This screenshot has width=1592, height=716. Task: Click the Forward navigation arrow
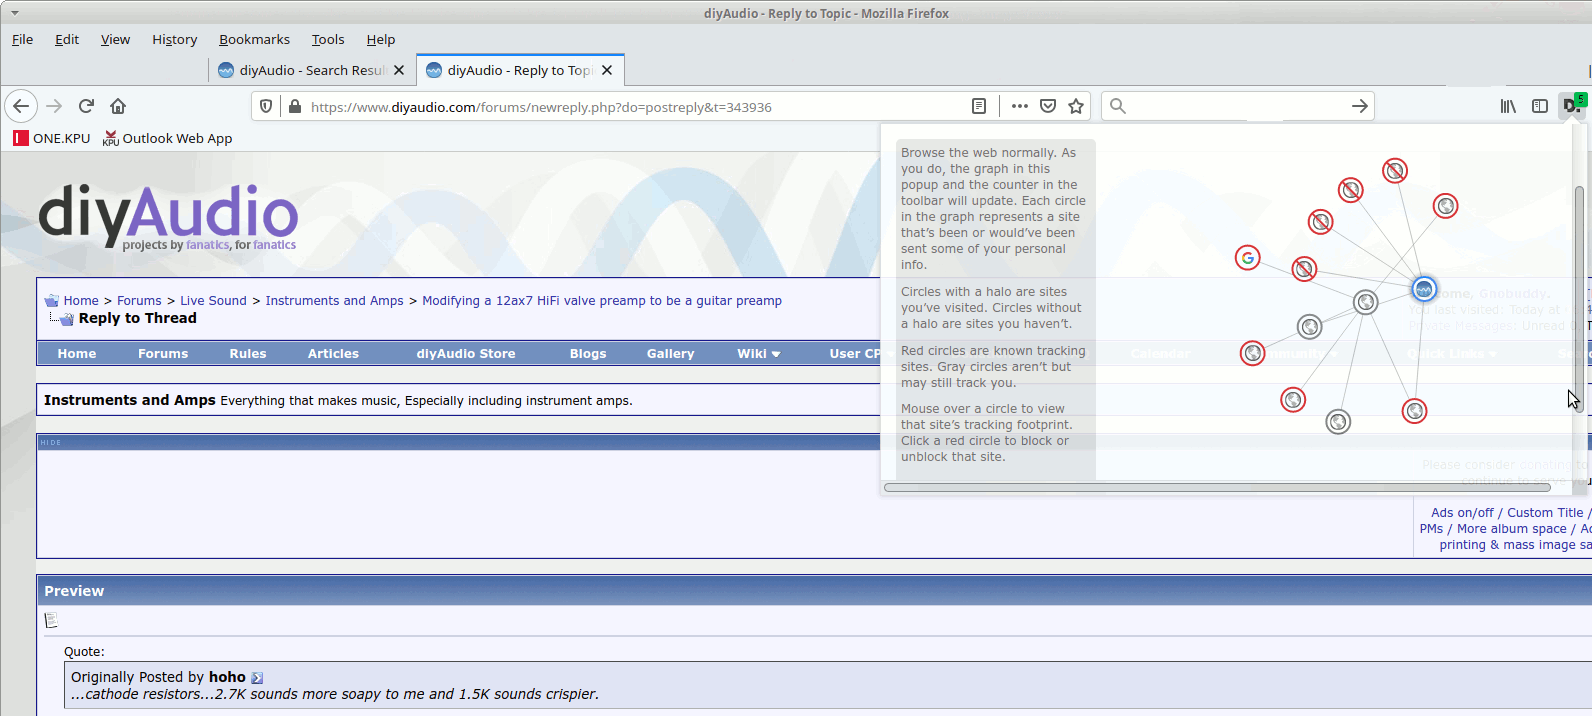coord(54,106)
